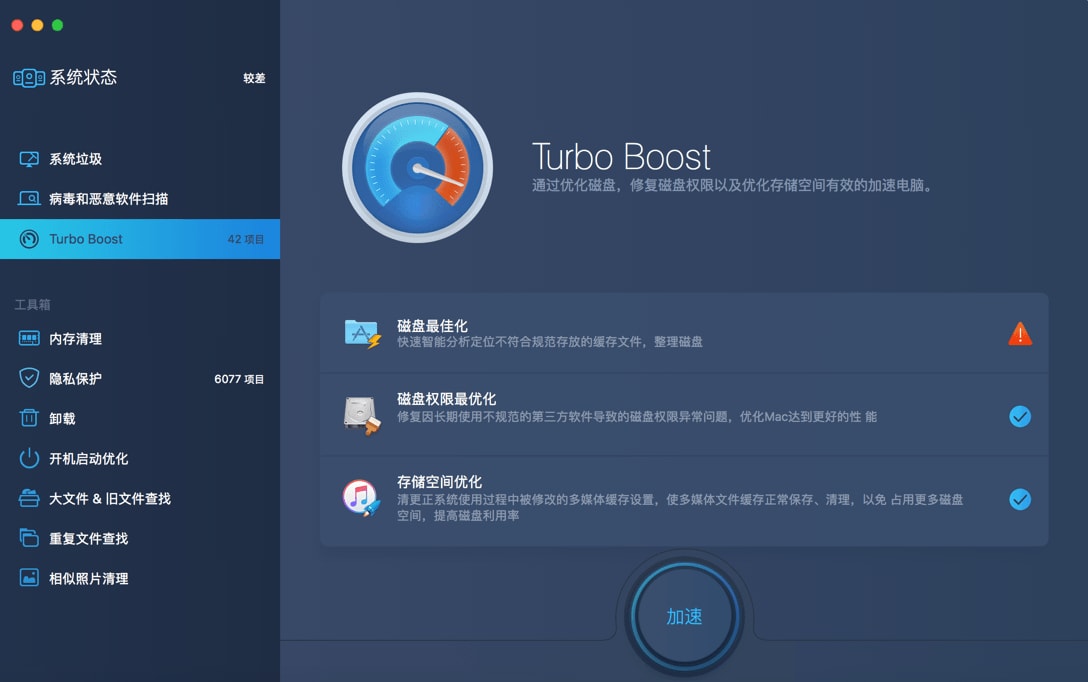The height and width of the screenshot is (682, 1088).
Task: Click the Turbo Boost heading
Action: point(621,157)
